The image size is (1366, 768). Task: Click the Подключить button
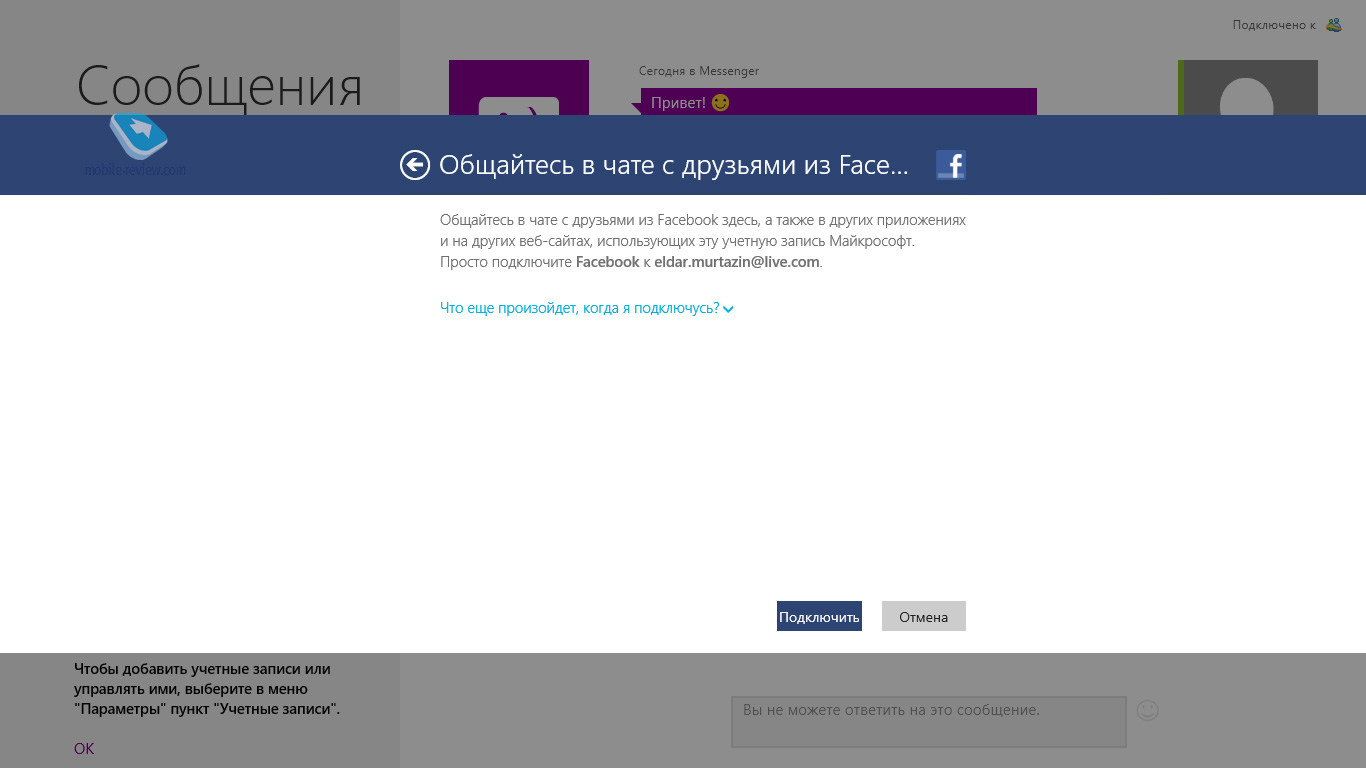(x=819, y=616)
